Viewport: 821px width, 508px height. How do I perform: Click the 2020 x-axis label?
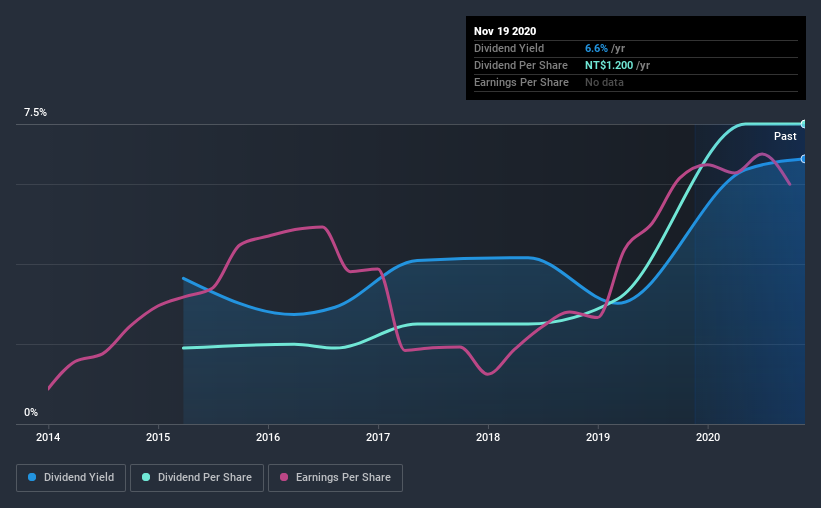(708, 437)
